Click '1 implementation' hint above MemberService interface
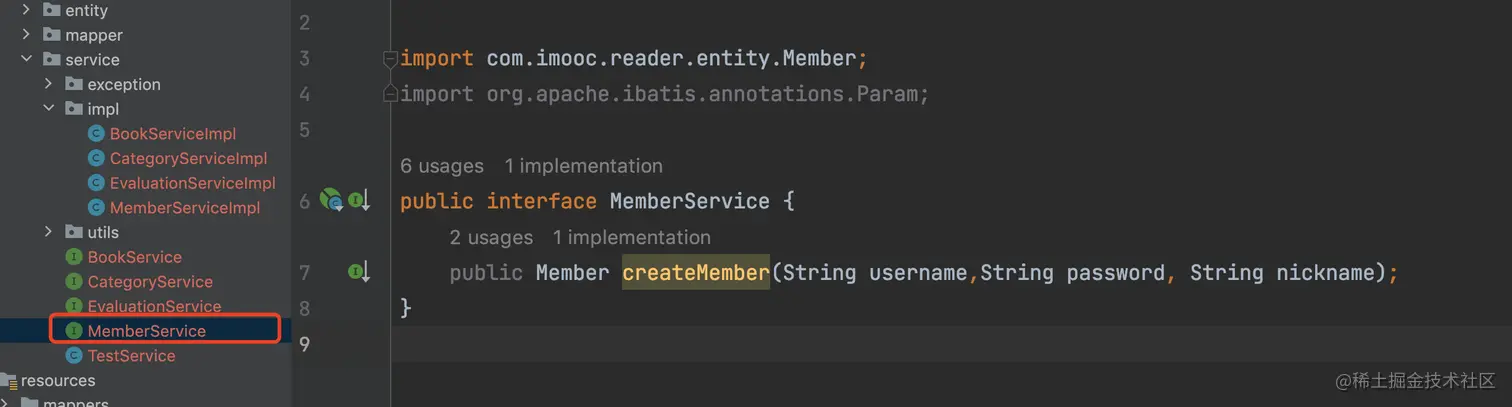Viewport: 1512px width, 407px height. 583,166
